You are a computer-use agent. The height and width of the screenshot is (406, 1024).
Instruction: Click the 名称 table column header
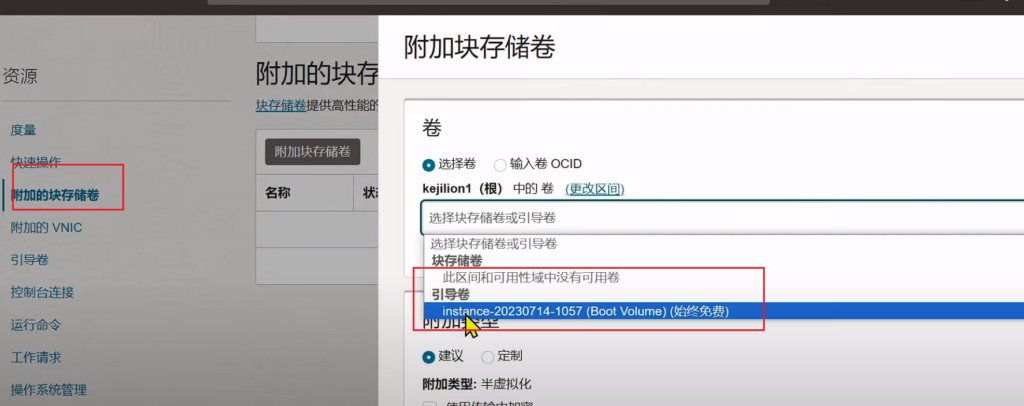[278, 193]
